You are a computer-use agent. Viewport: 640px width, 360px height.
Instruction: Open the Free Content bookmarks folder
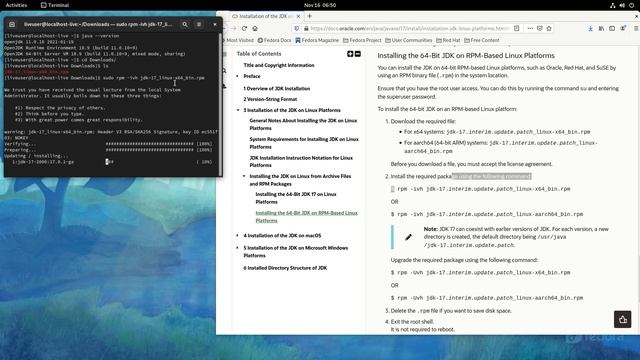pyautogui.click(x=482, y=40)
